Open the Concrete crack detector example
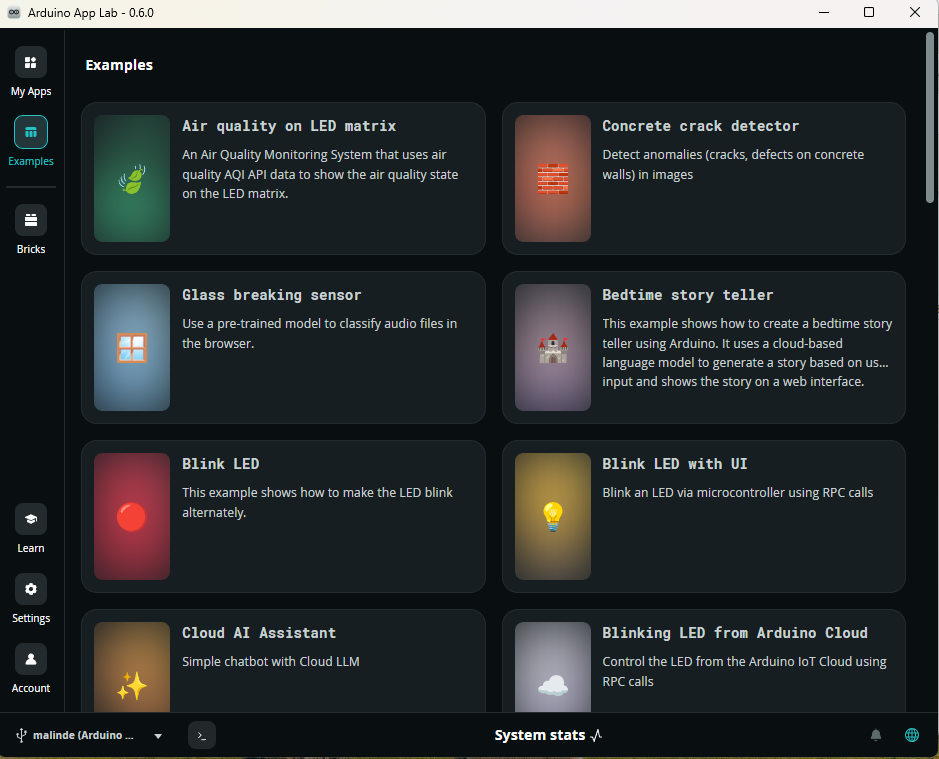 click(x=700, y=127)
